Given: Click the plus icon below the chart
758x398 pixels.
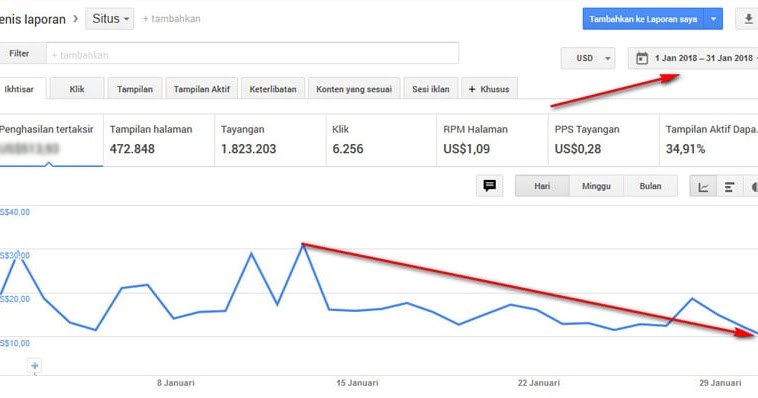Looking at the screenshot, I should [34, 366].
